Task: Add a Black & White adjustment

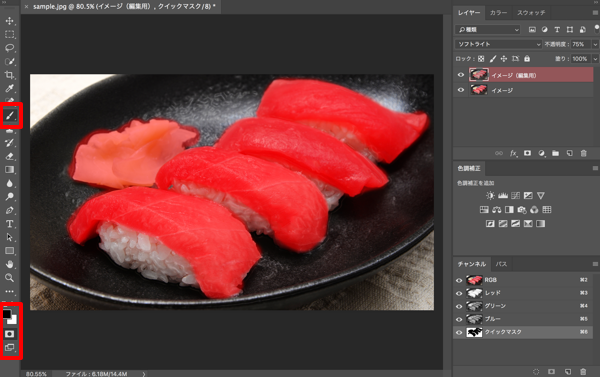Action: (509, 210)
